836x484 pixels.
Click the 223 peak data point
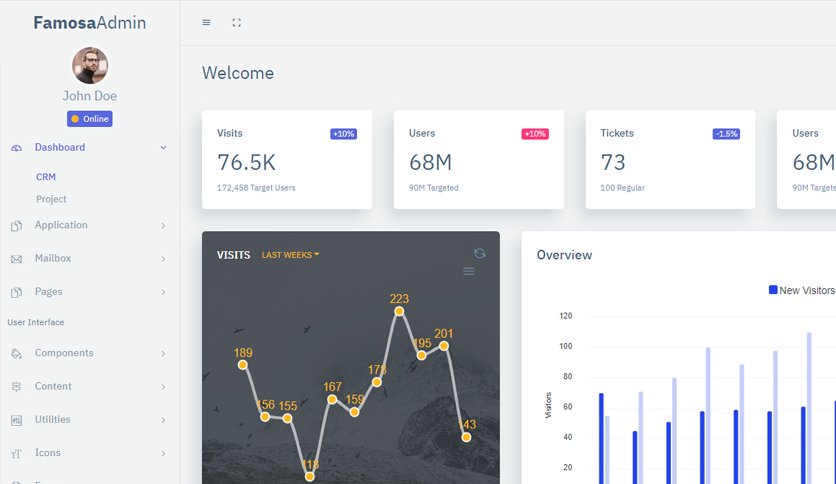click(399, 311)
